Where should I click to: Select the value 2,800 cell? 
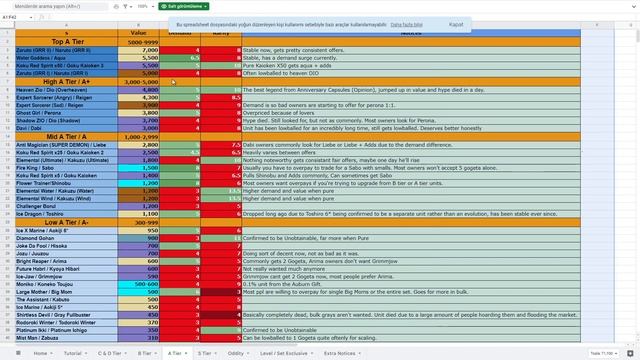click(138, 145)
